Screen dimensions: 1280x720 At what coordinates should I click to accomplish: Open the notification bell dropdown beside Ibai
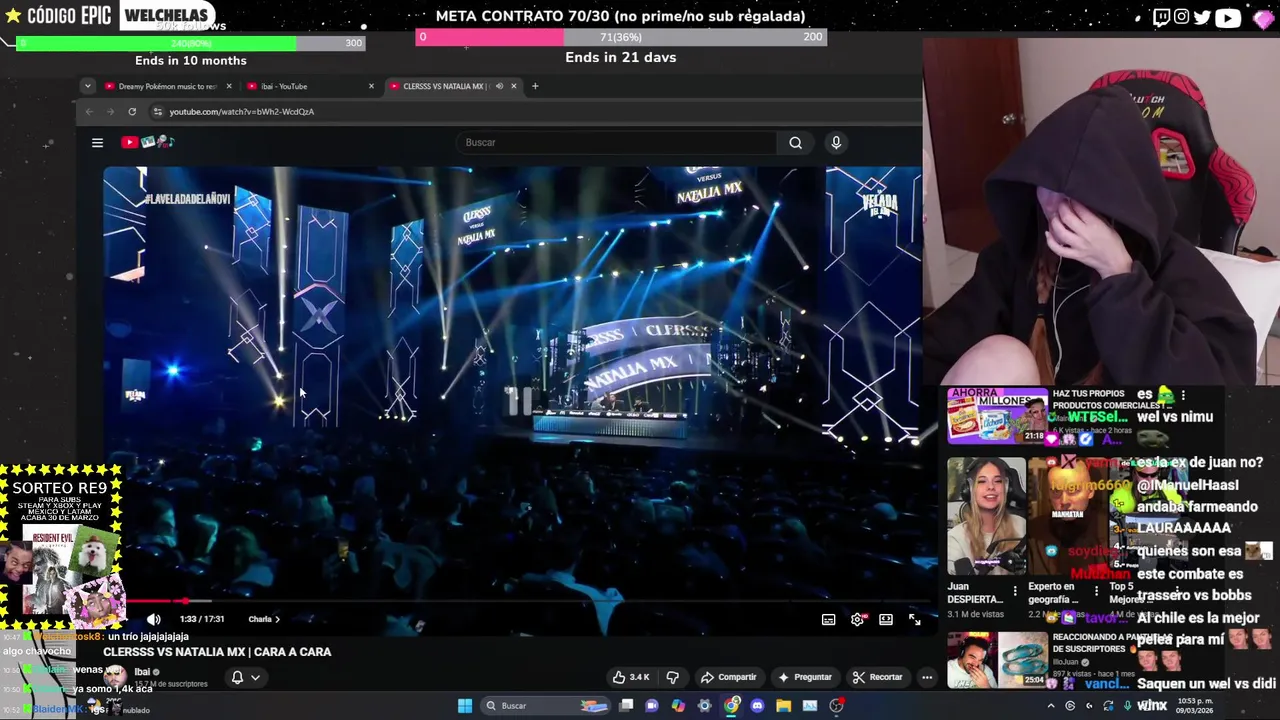click(x=245, y=677)
